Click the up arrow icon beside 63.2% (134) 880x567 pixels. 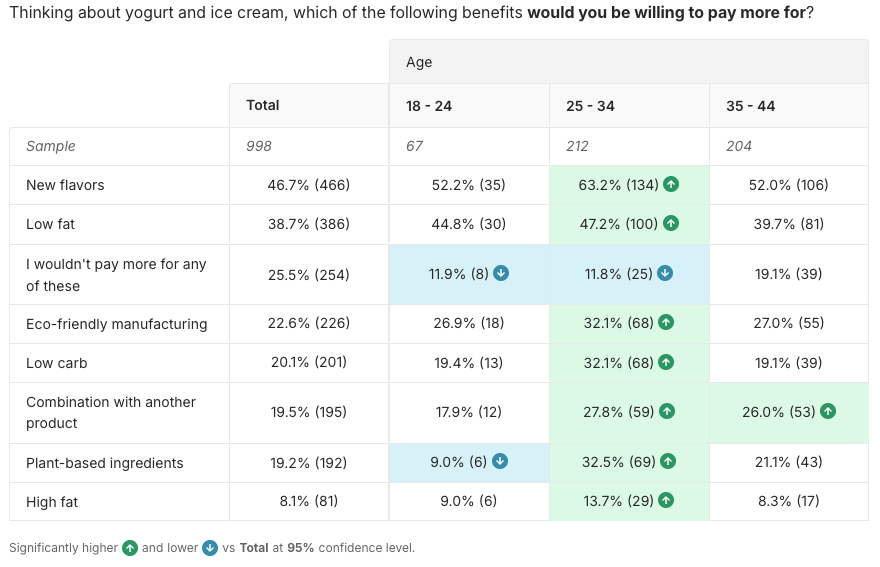point(671,185)
